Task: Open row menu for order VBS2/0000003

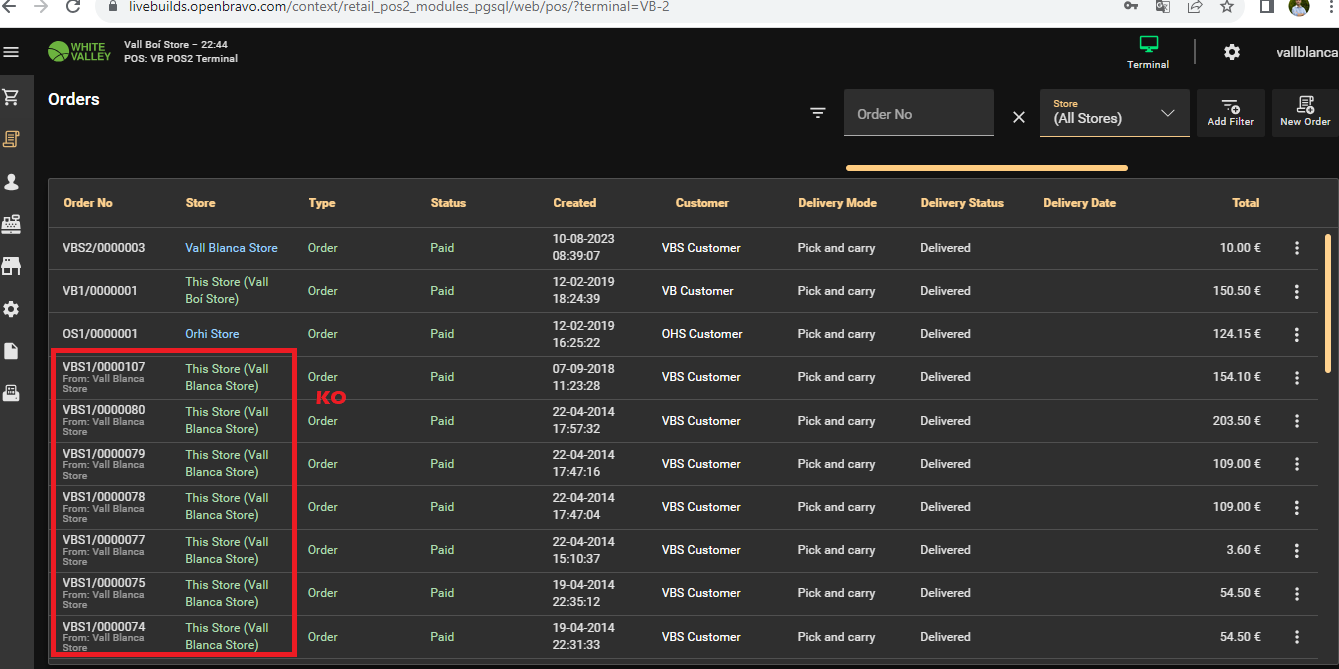Action: point(1297,248)
